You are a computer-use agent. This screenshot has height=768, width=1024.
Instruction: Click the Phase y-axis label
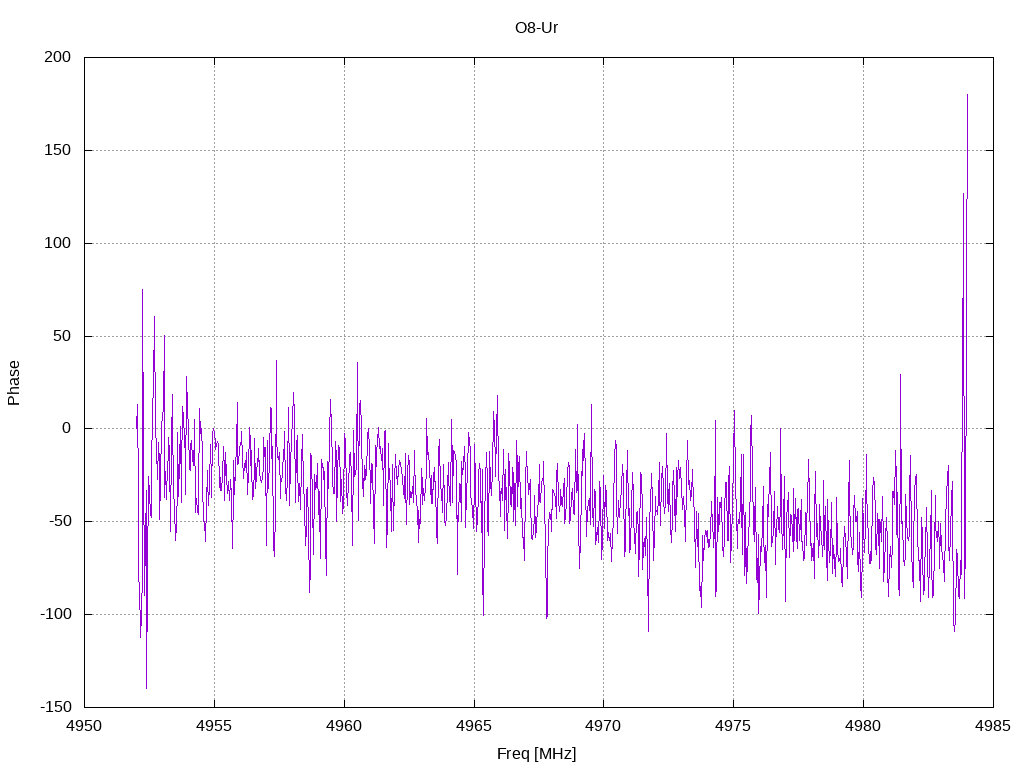click(14, 383)
